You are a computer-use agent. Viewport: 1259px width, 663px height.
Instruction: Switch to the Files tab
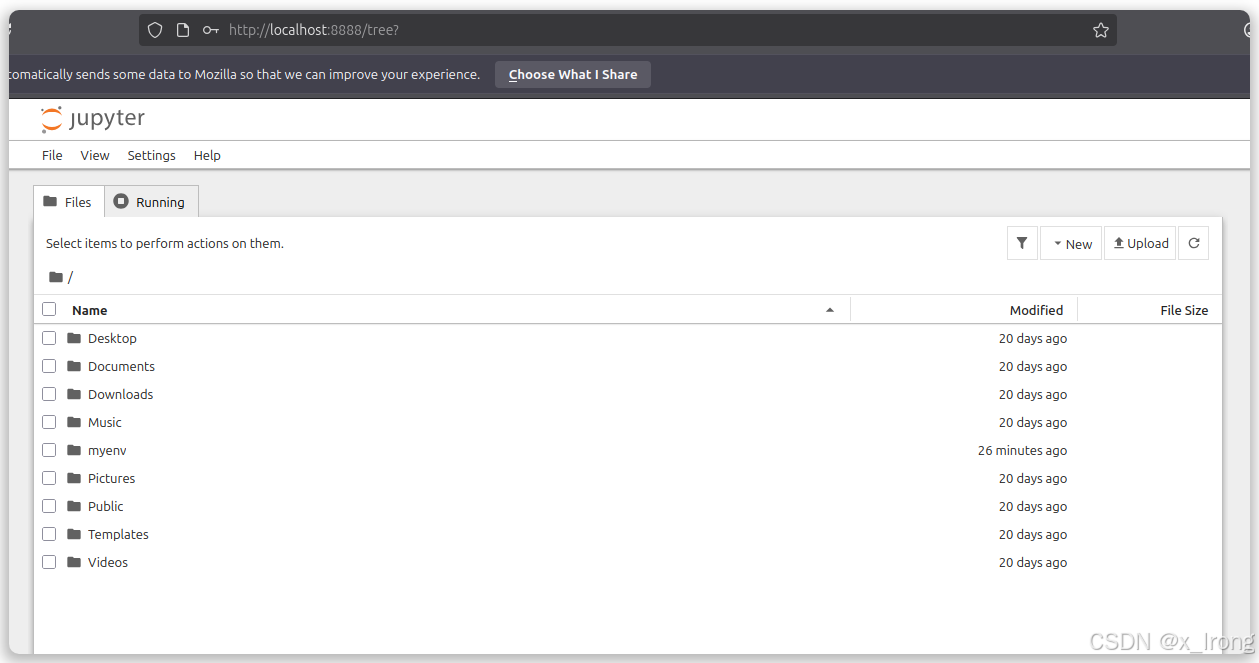(x=68, y=201)
